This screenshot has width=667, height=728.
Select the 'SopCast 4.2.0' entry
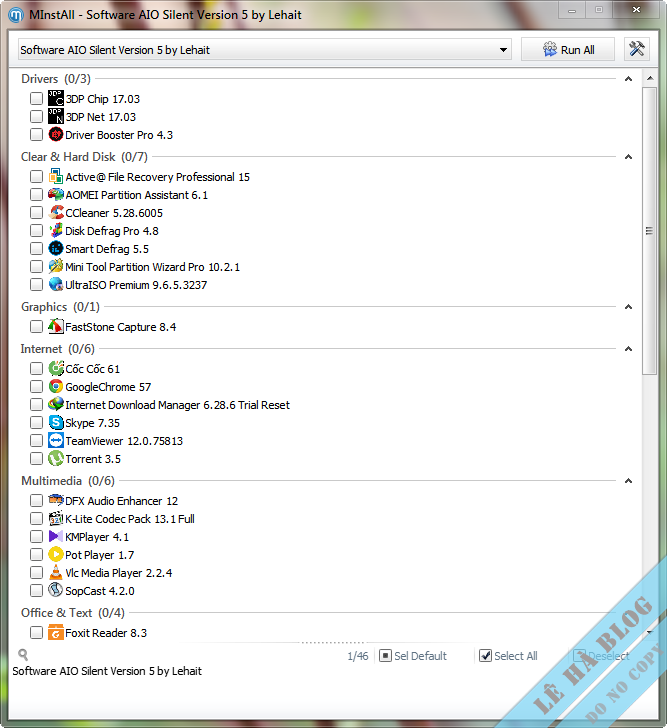(x=100, y=591)
